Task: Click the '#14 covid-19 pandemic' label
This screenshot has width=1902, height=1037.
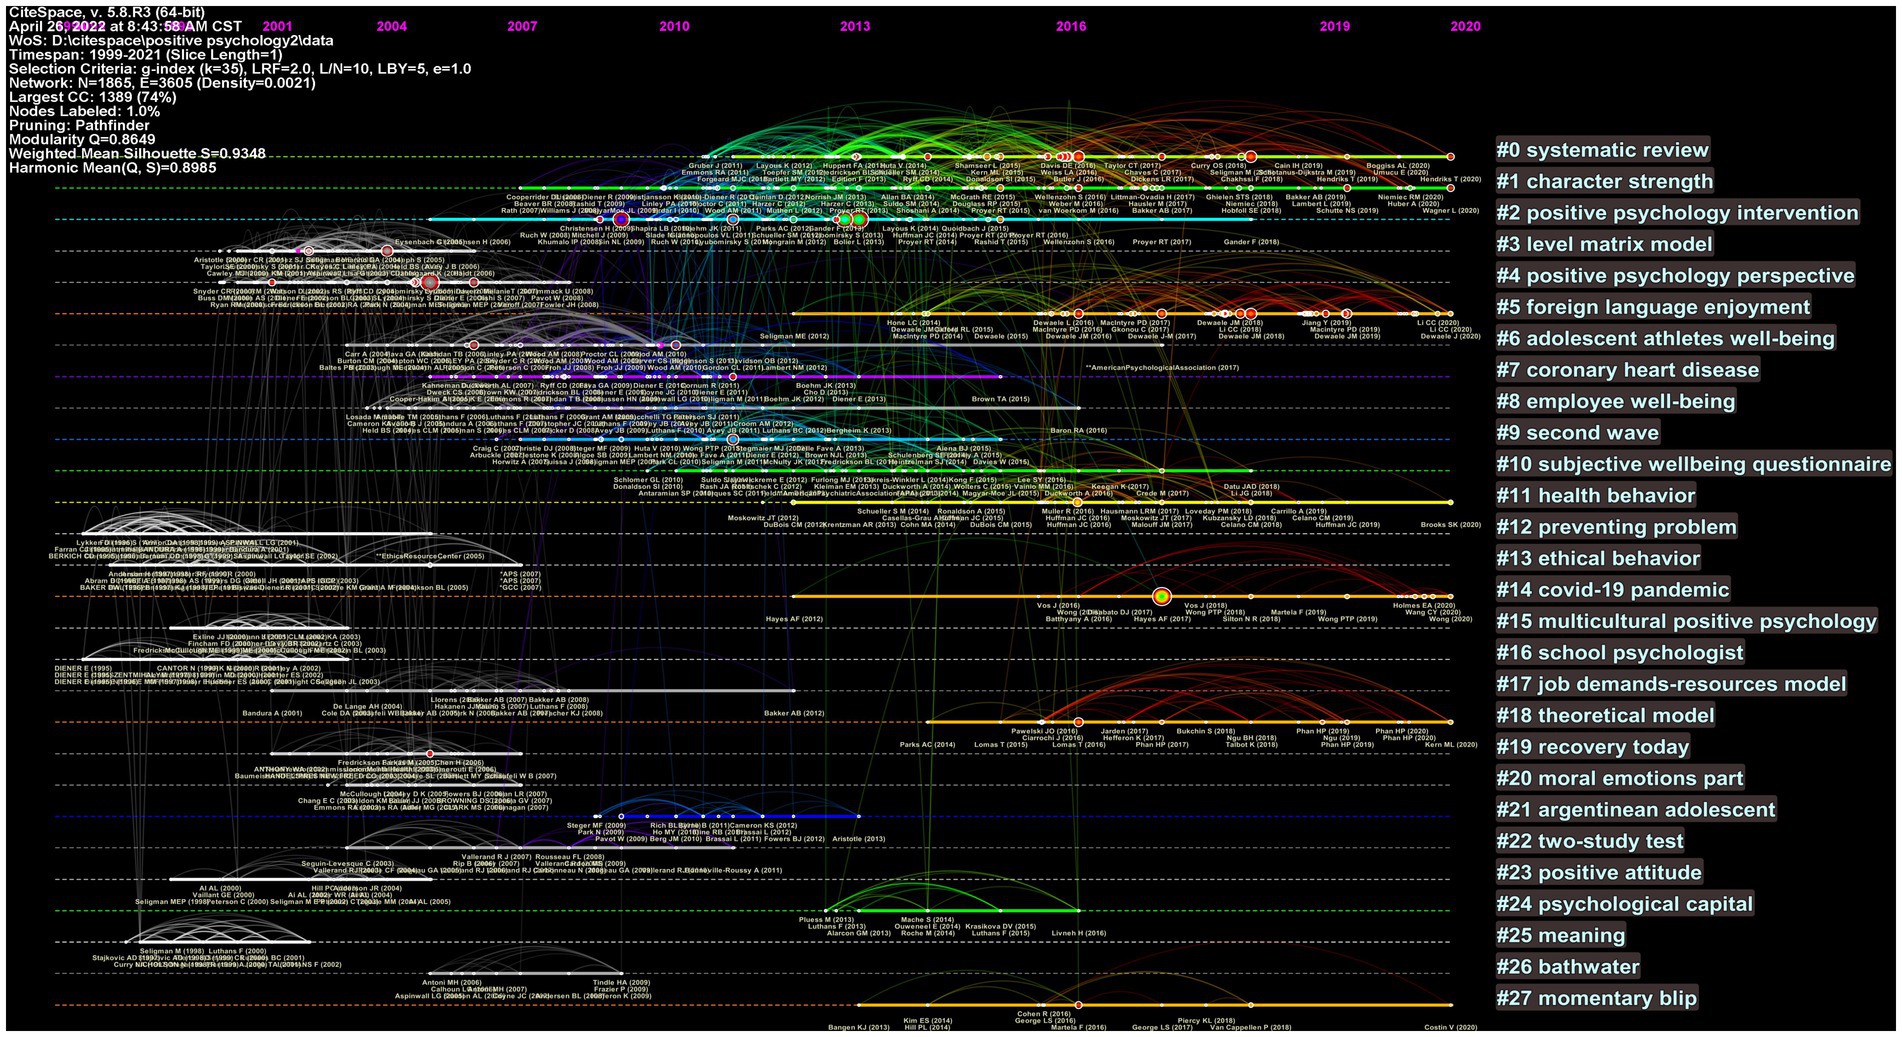Action: click(1612, 589)
